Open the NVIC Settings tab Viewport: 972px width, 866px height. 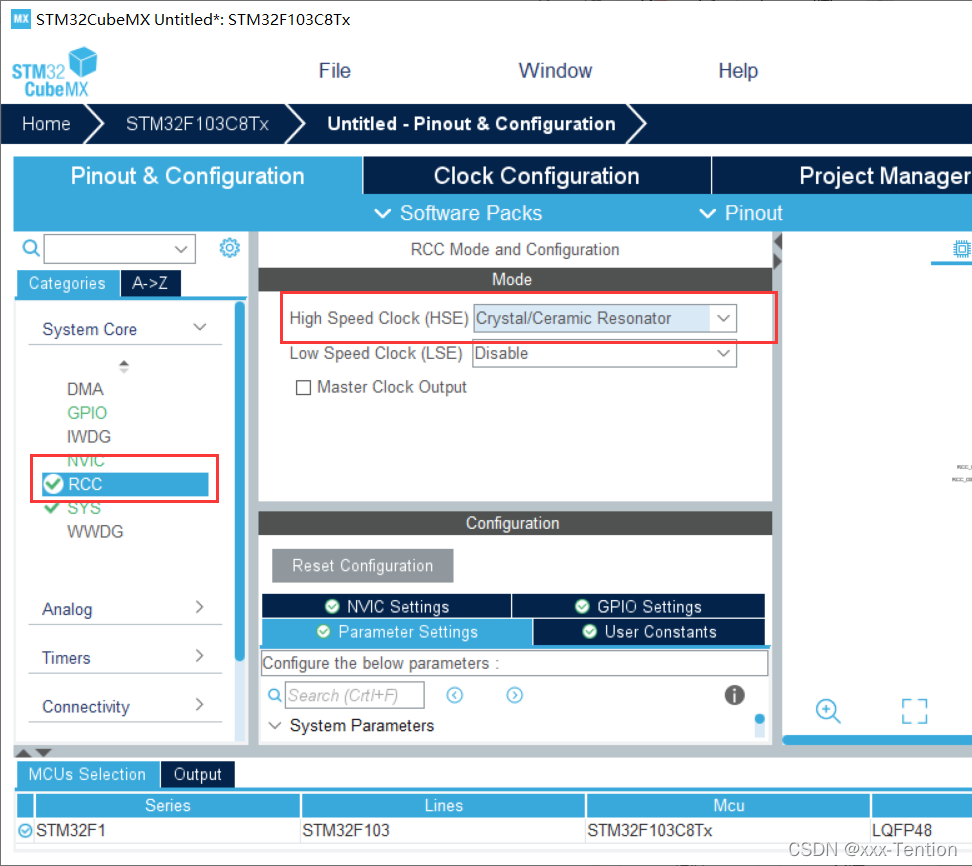coord(387,606)
